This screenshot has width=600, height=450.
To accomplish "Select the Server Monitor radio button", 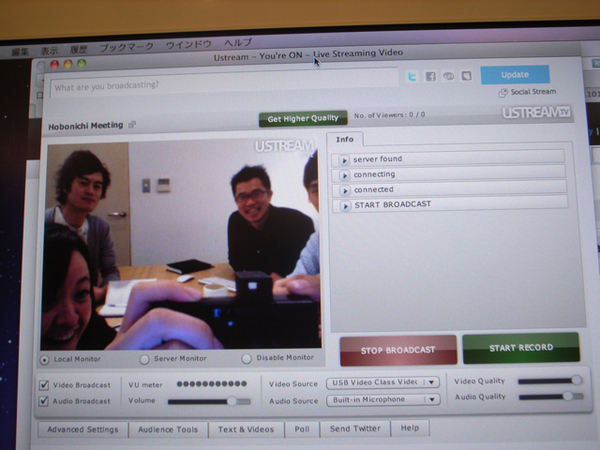I will pos(145,358).
